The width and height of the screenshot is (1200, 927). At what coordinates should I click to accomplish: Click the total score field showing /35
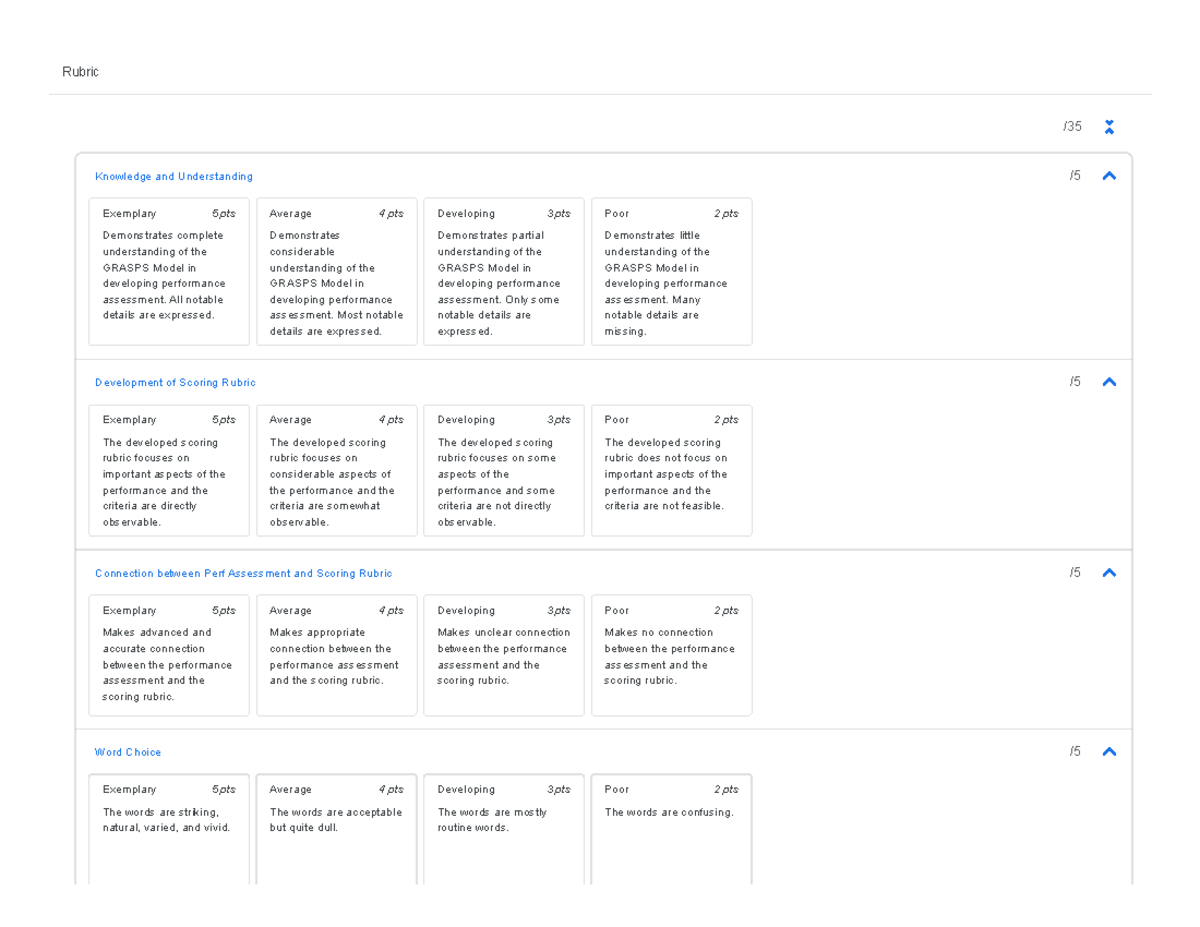[1071, 126]
